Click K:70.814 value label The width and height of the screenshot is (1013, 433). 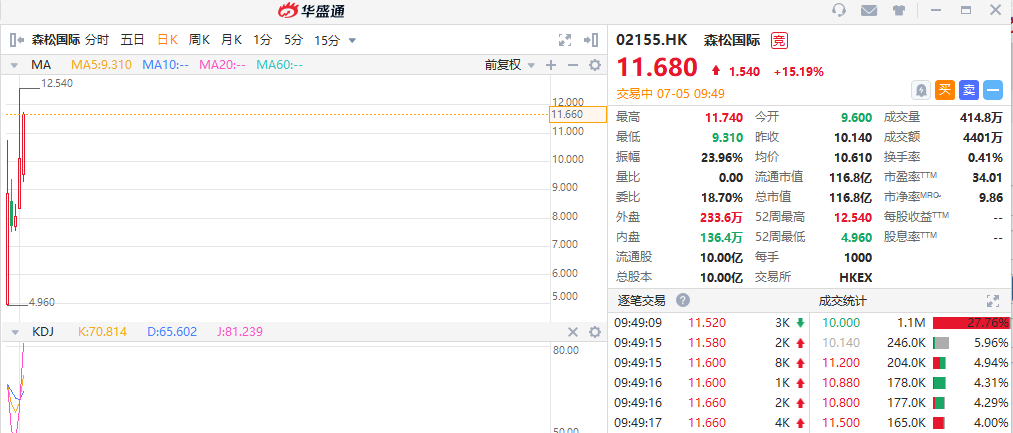102,332
